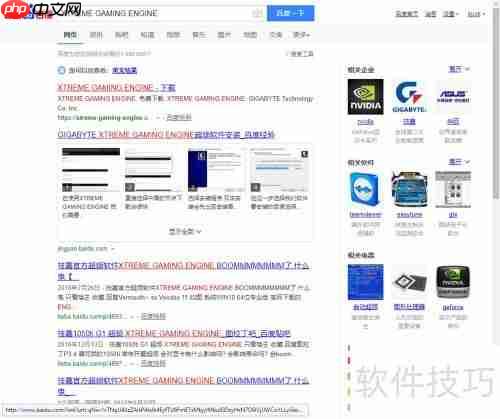Image resolution: width=500 pixels, height=419 pixels.
Task: Expand 显示全部 under the thumbnails
Action: click(185, 231)
